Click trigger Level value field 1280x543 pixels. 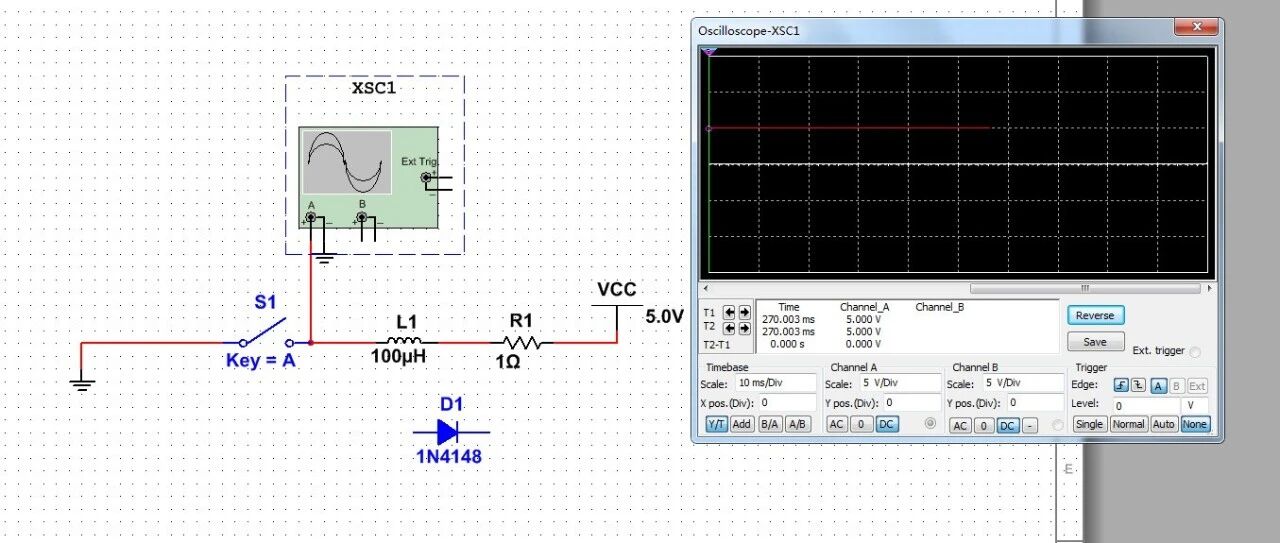[1146, 406]
